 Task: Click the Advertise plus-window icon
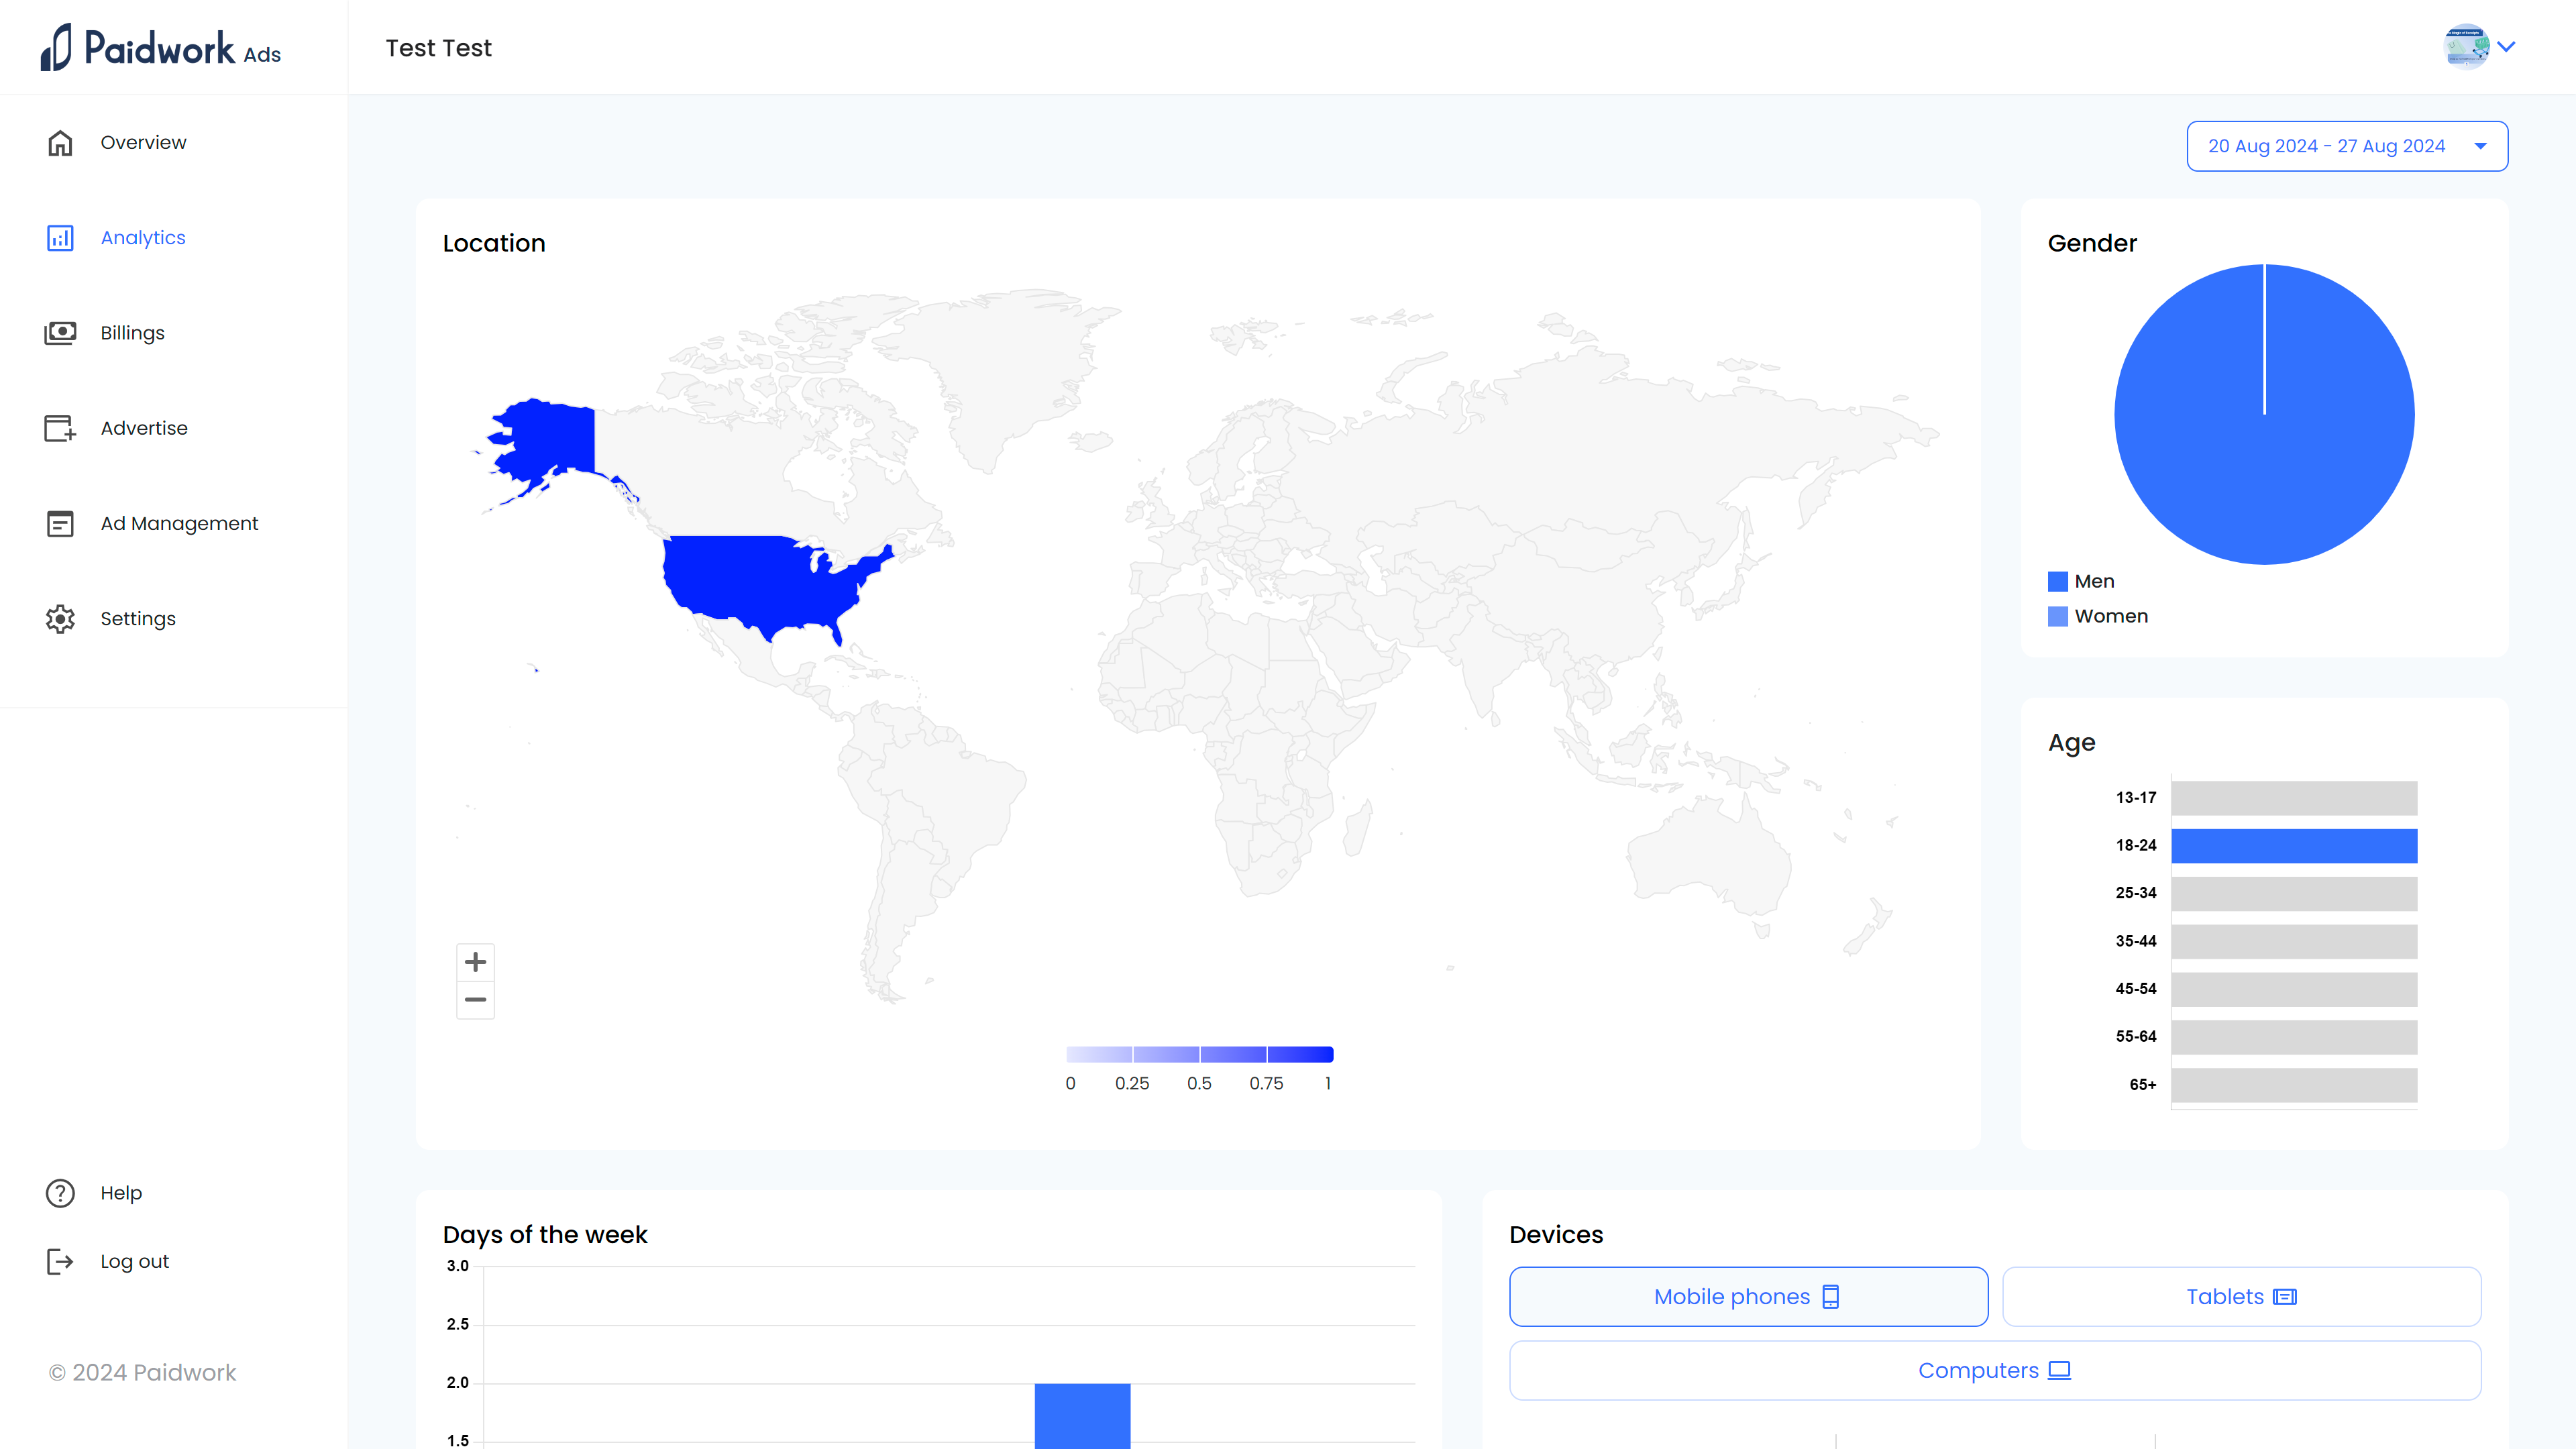tap(60, 428)
